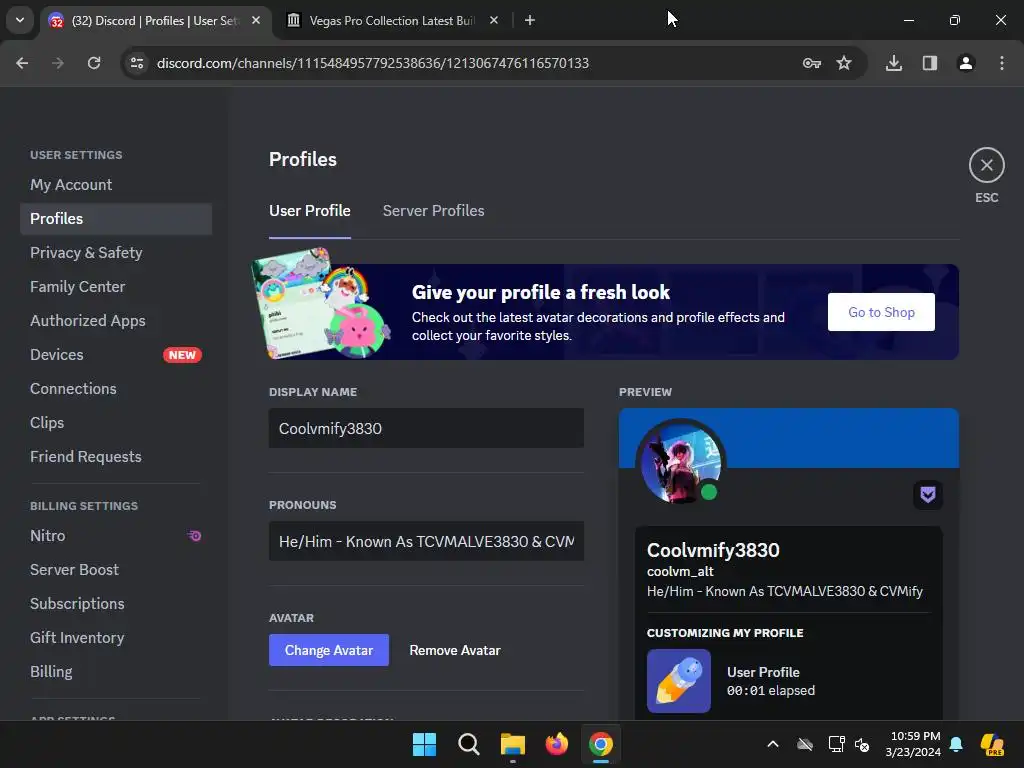Open Connections settings
The image size is (1024, 768).
tap(116, 389)
